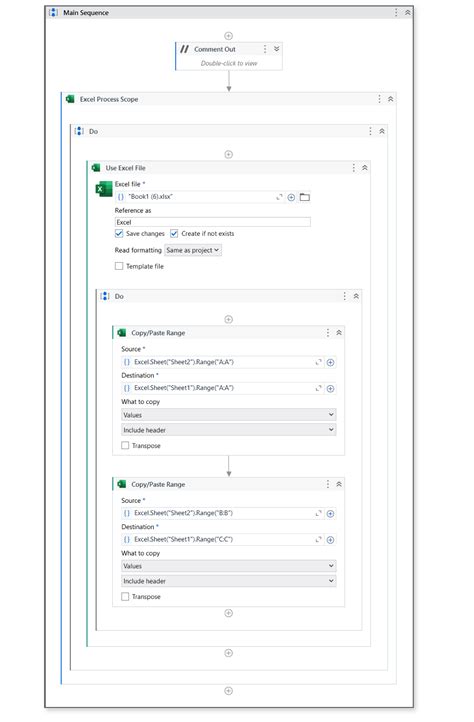Click plus icon on second Destination field
Viewport: 474px width, 722px height.
[x=330, y=540]
